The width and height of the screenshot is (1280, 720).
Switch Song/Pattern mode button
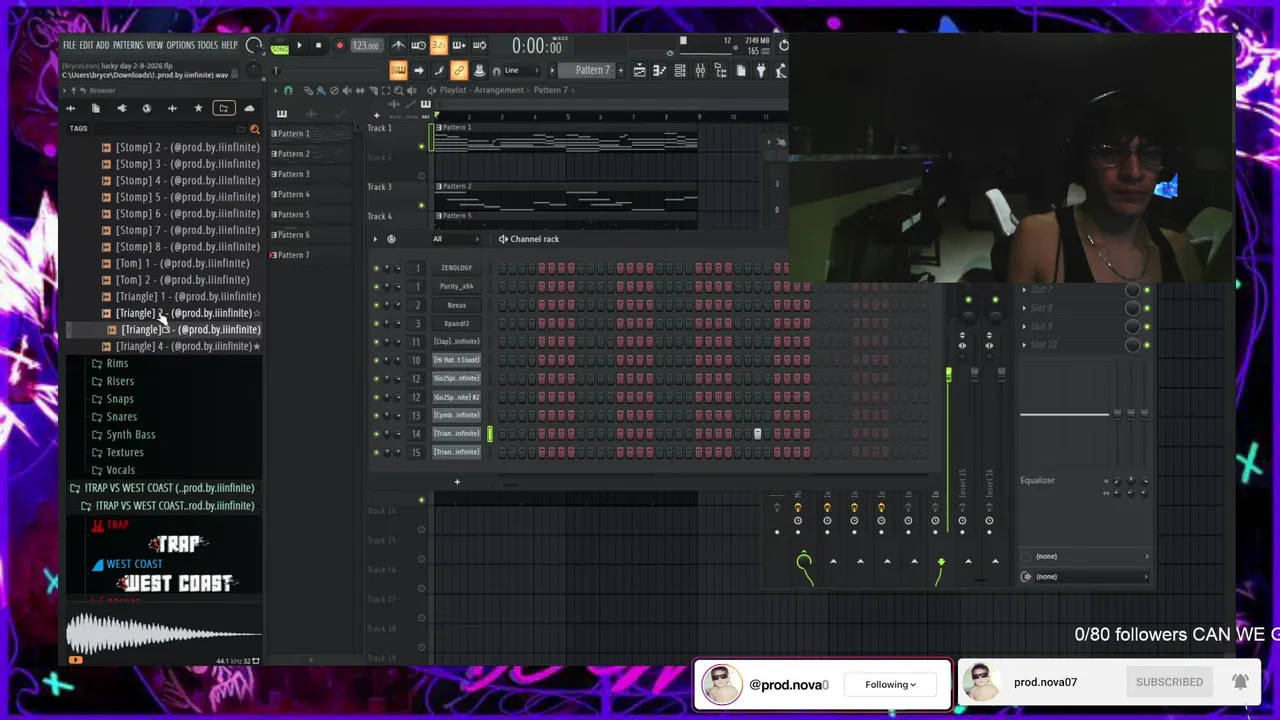(x=279, y=46)
